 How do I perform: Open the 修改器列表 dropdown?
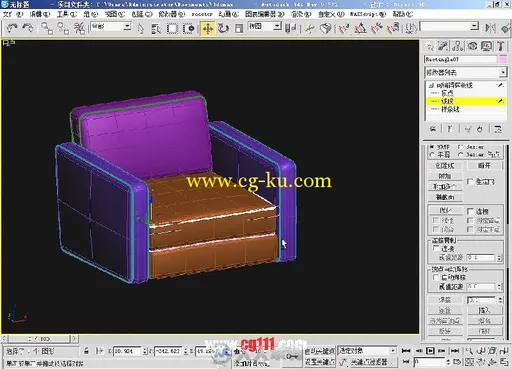[x=466, y=72]
